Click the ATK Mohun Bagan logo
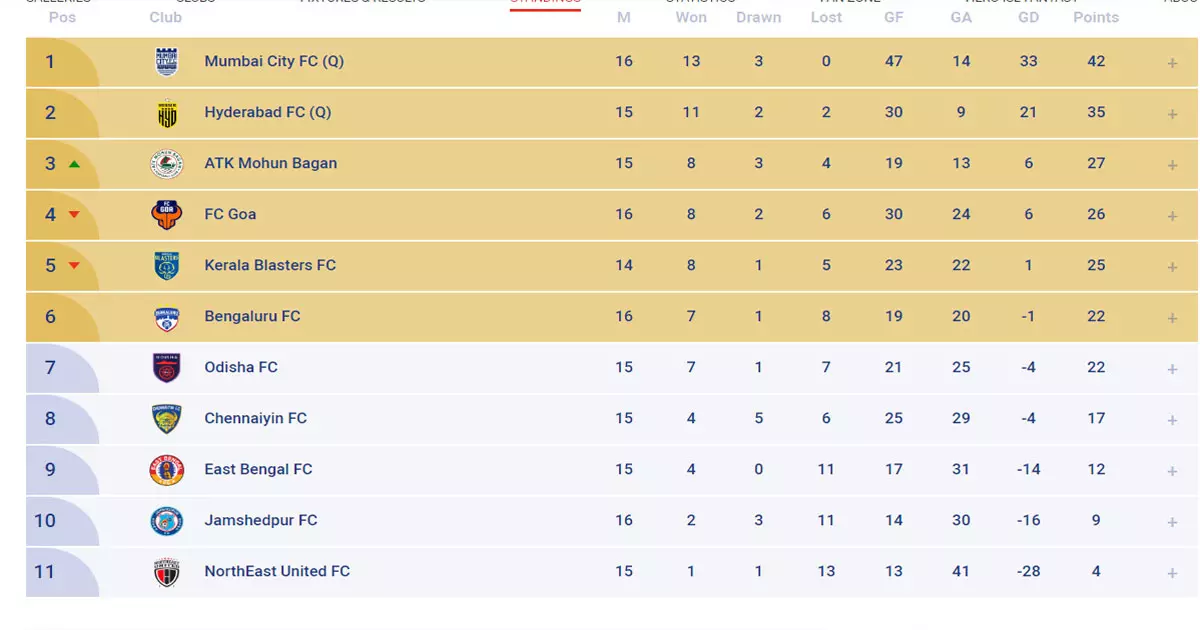The height and width of the screenshot is (630, 1200). (167, 164)
